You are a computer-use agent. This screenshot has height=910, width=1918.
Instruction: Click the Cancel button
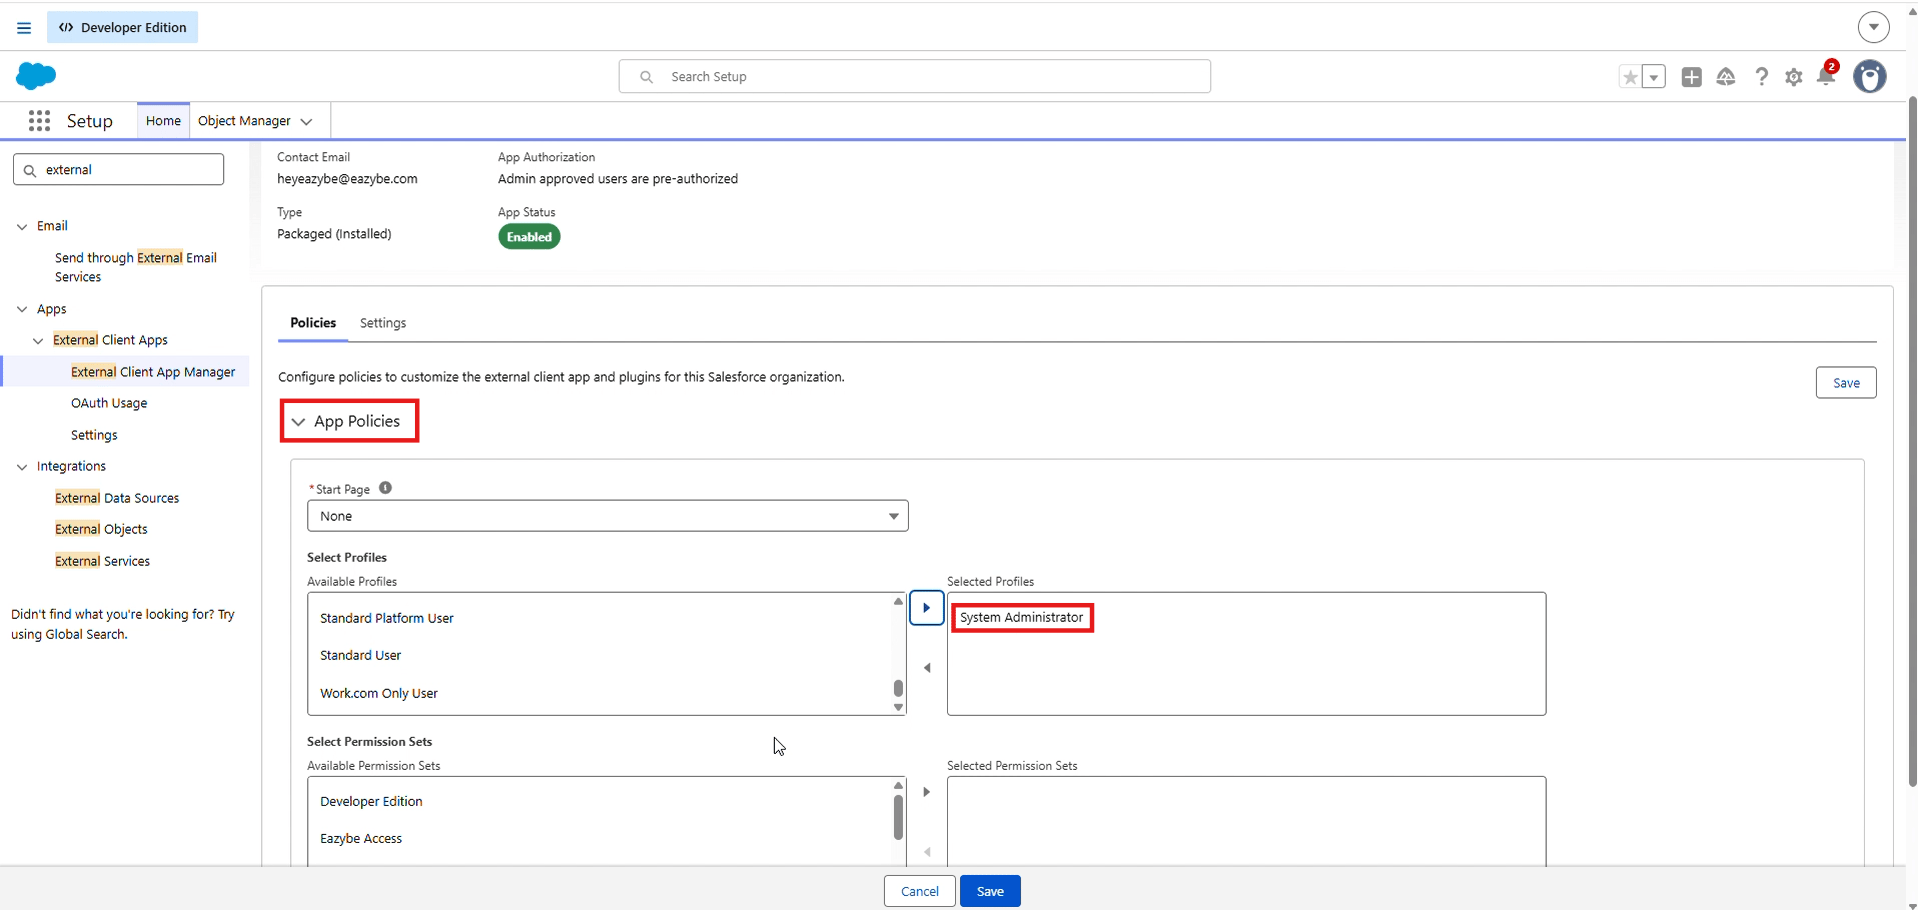point(919,891)
